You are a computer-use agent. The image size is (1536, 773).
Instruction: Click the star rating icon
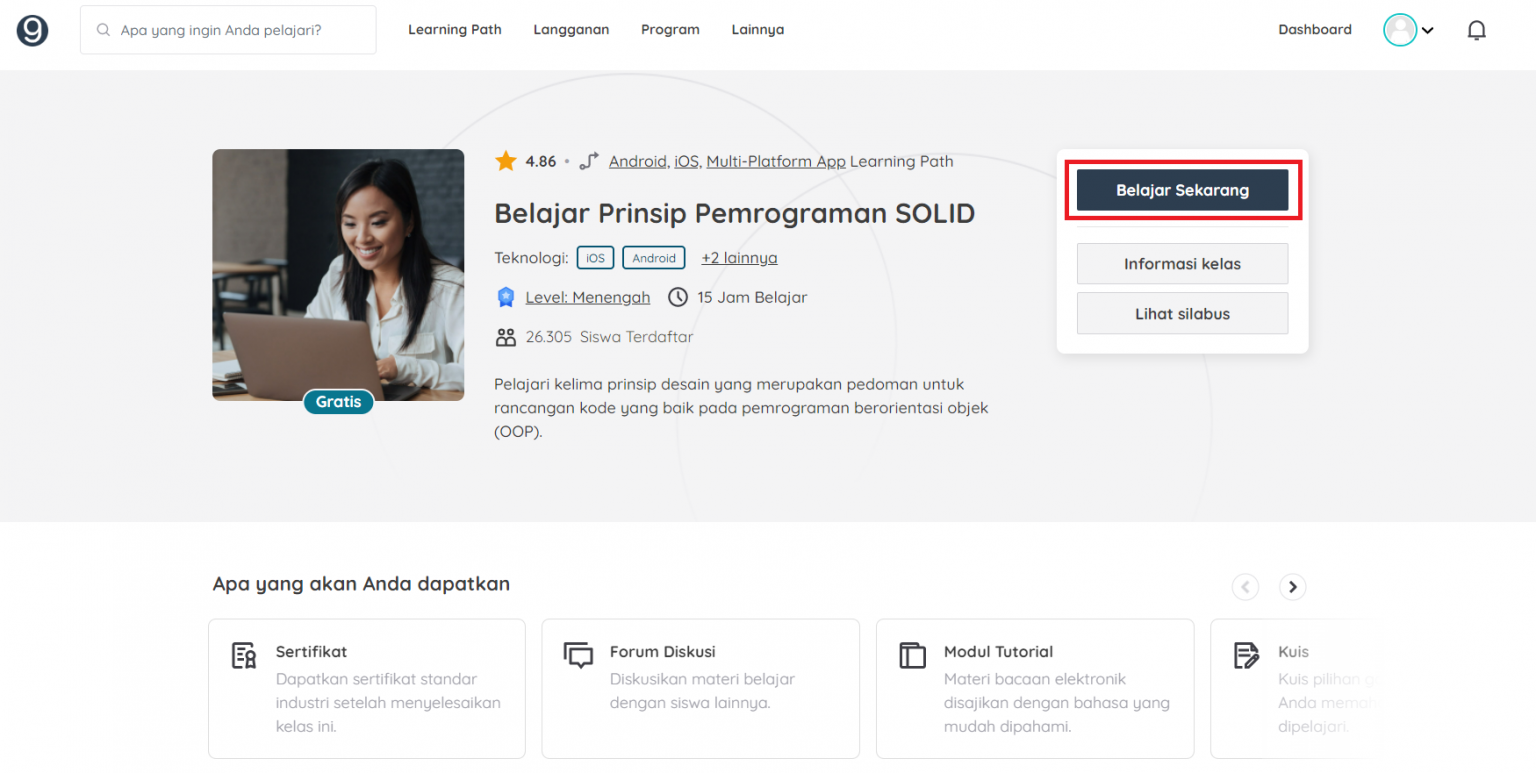point(504,160)
